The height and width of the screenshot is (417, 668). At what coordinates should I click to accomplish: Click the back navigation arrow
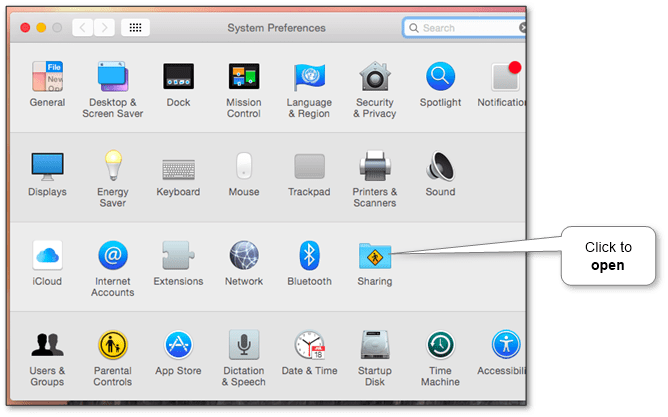point(83,28)
